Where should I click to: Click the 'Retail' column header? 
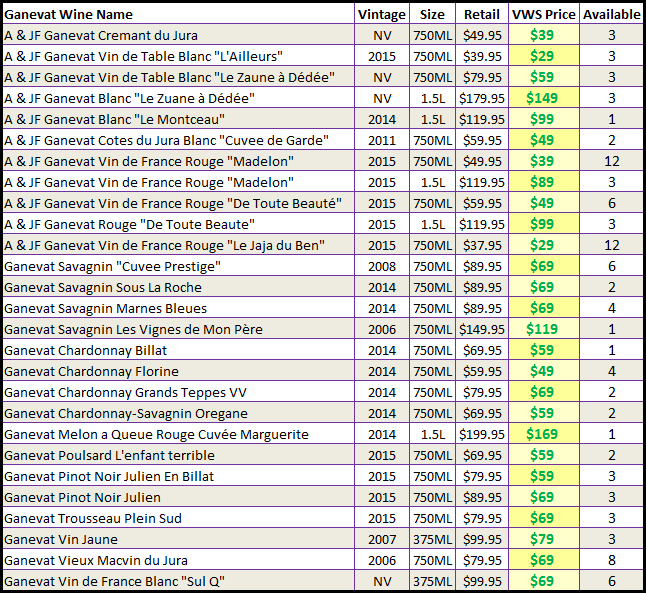click(x=482, y=14)
